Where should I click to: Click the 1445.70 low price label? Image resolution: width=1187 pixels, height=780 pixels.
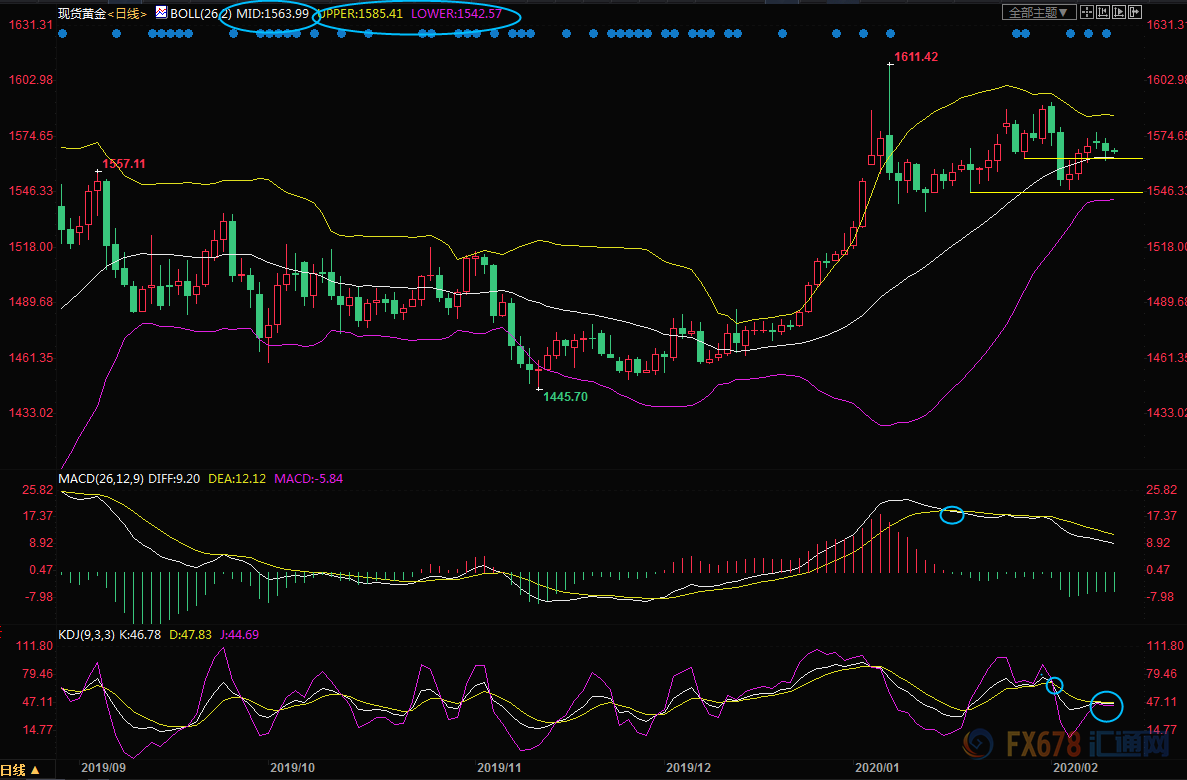pyautogui.click(x=565, y=397)
